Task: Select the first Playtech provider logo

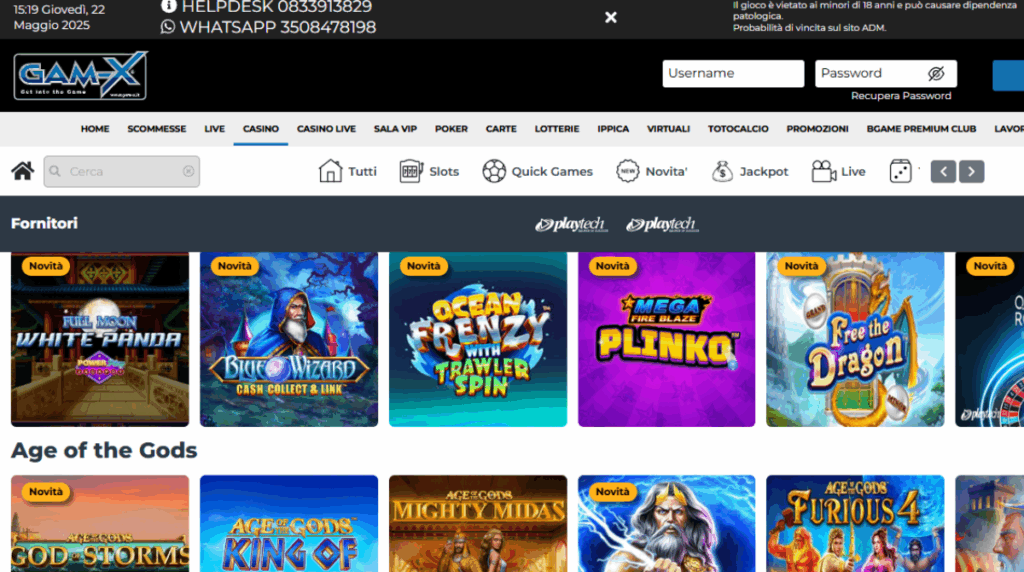Action: point(571,225)
